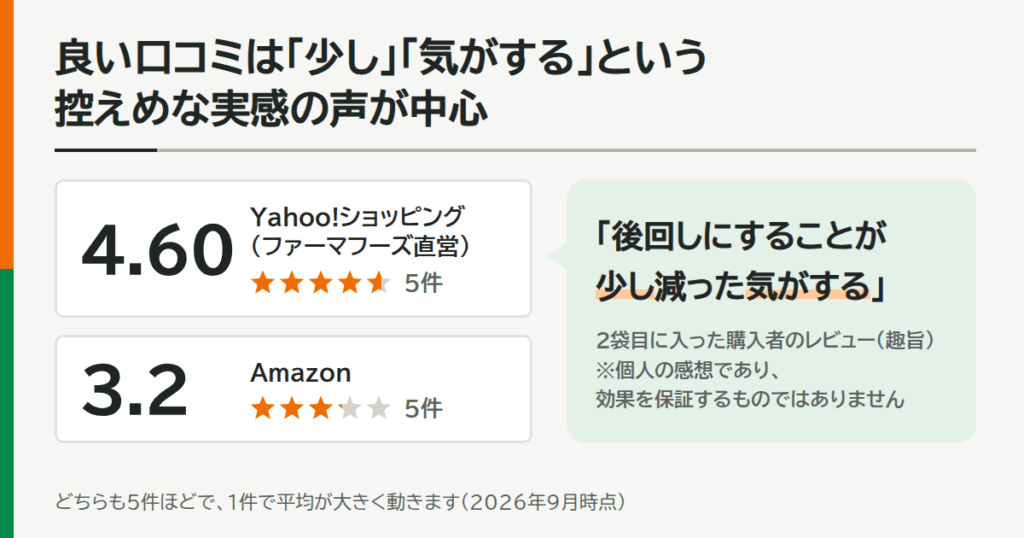
Task: Open the Yahoo!ショッピング rating card
Action: point(293,249)
